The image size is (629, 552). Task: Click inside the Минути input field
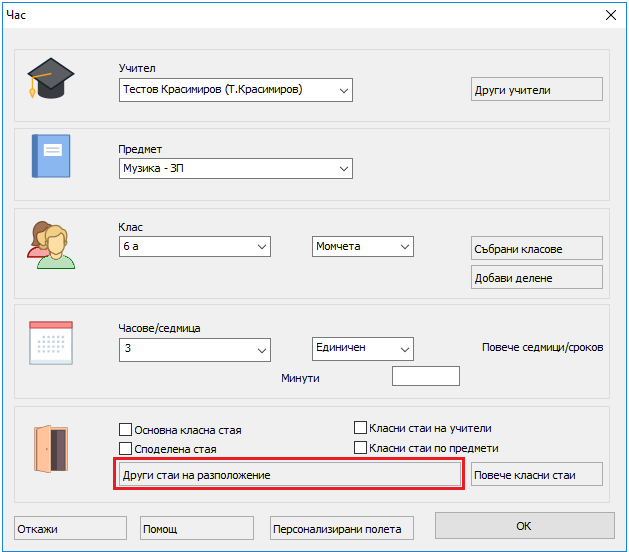(x=425, y=377)
